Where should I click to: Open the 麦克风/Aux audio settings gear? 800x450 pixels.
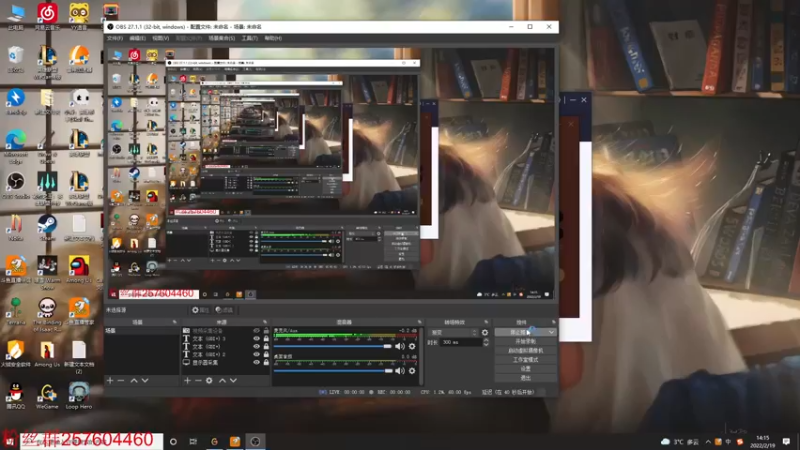click(x=412, y=346)
